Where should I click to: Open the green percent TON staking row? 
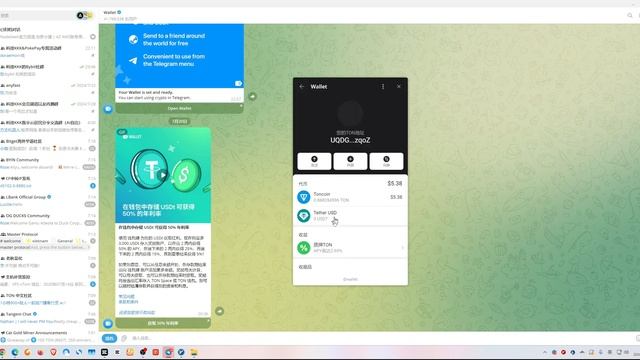point(350,247)
